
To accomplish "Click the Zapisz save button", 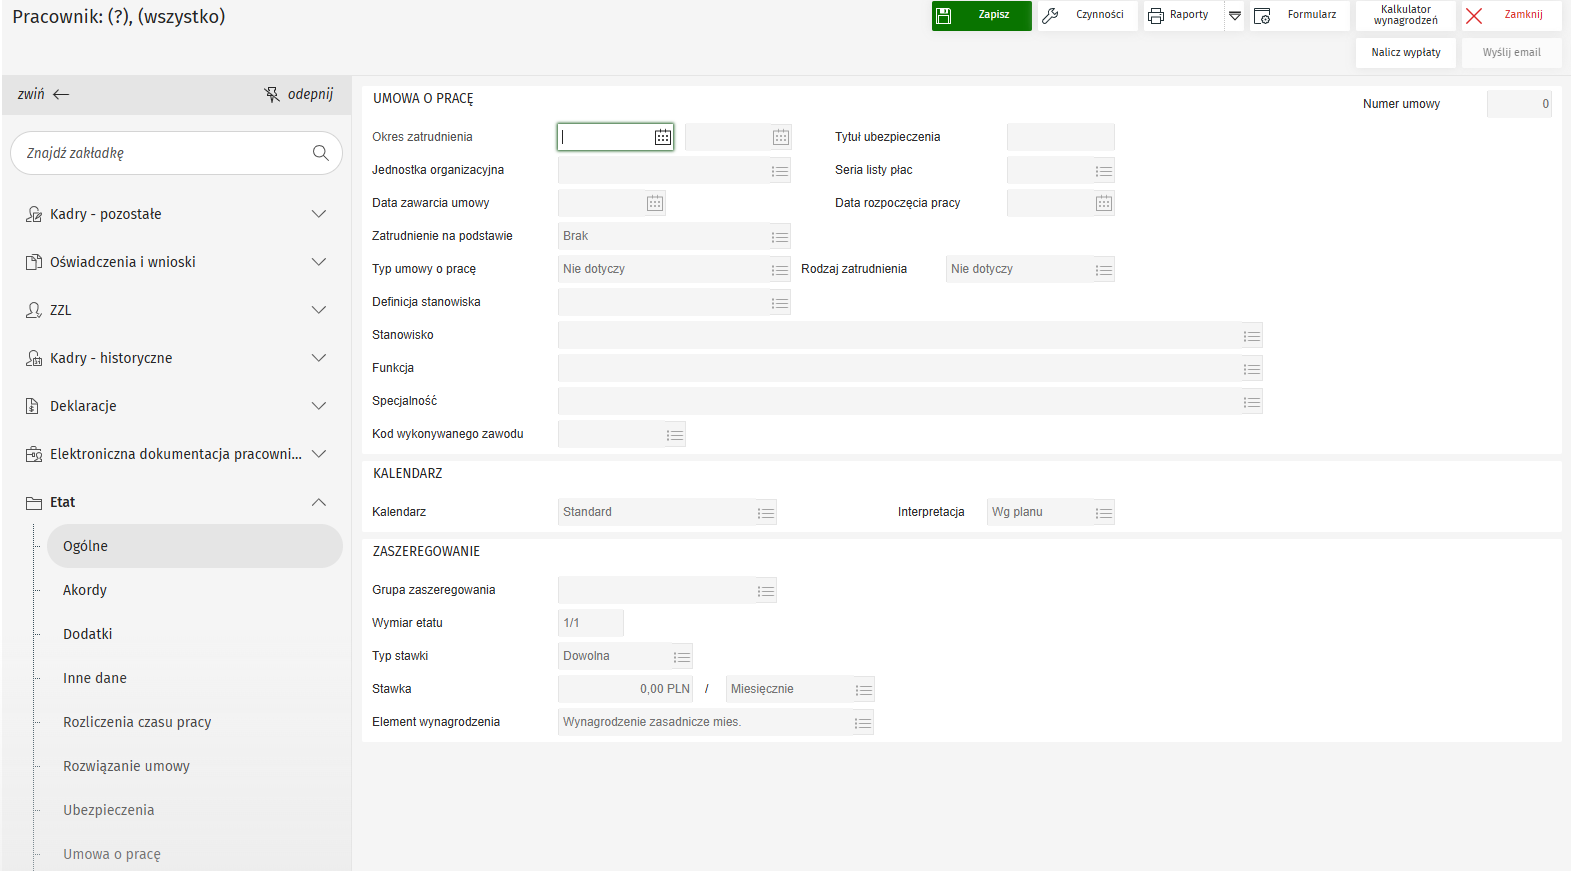I will (x=981, y=16).
